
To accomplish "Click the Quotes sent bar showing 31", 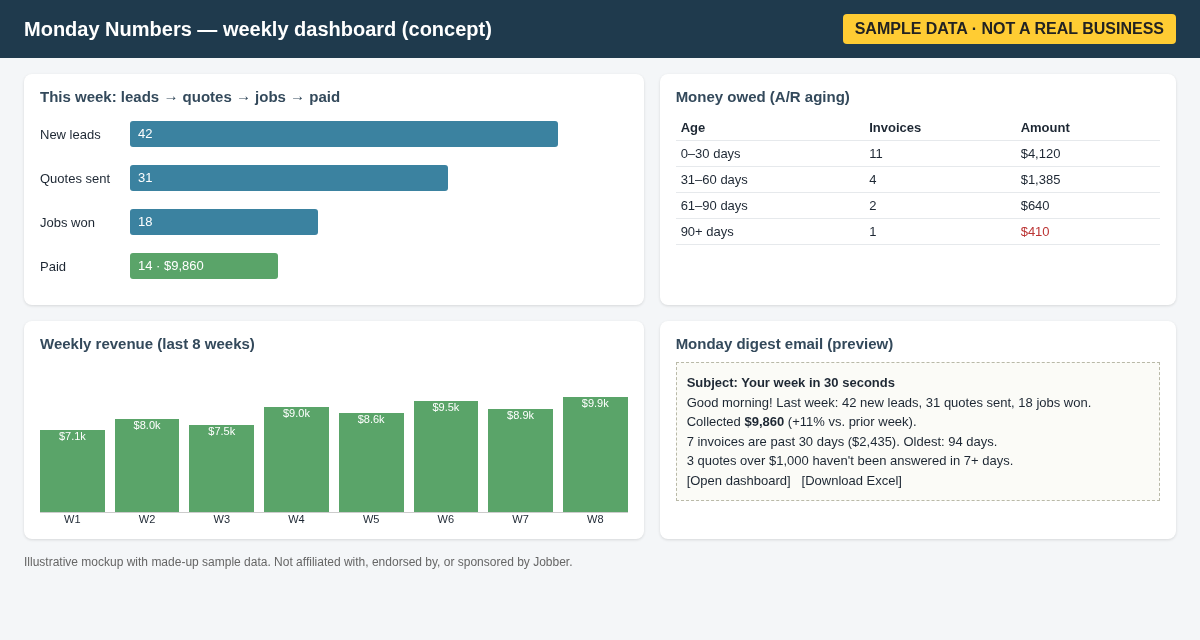I will [x=289, y=178].
